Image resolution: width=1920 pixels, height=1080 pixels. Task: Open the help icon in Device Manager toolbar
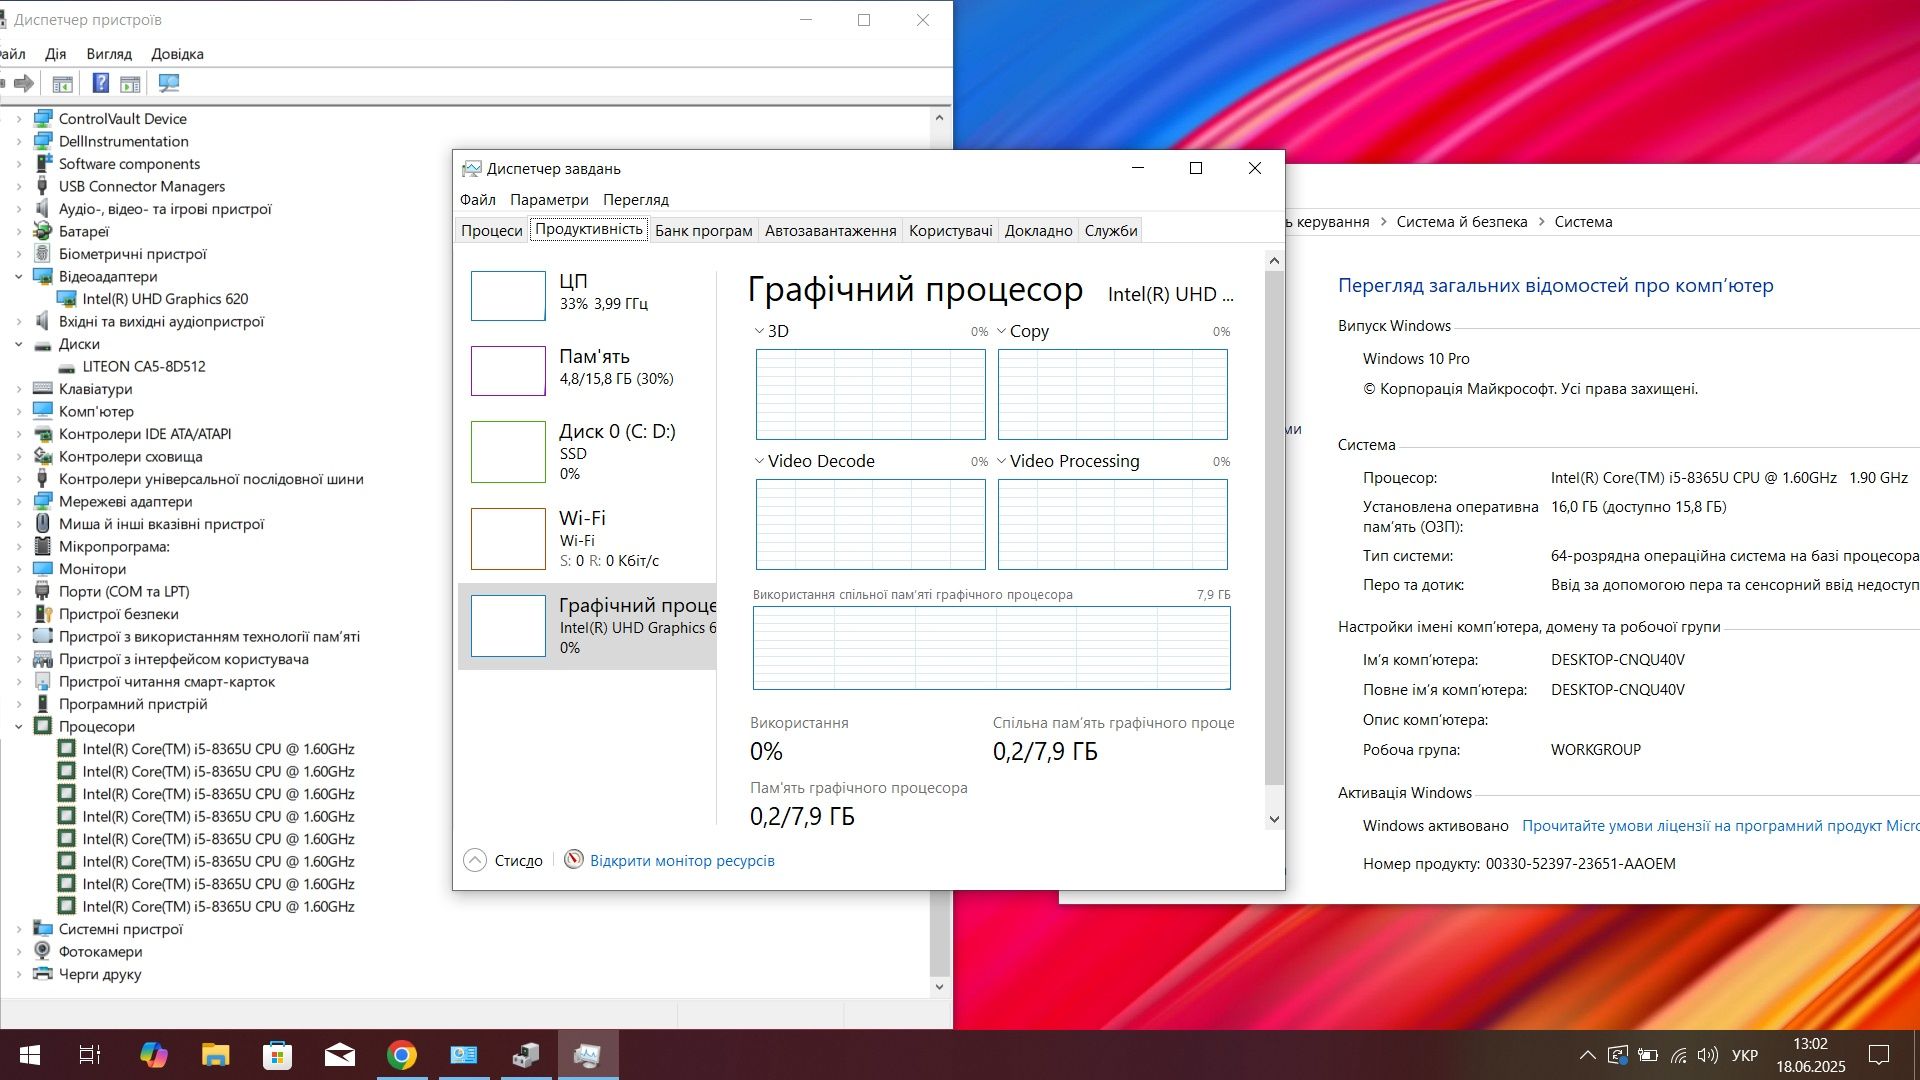(100, 83)
